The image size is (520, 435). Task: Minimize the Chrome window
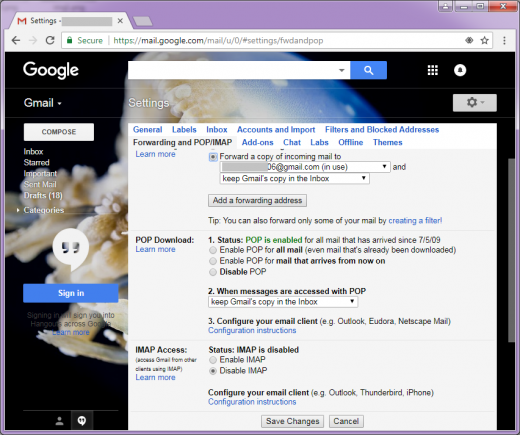tap(464, 6)
